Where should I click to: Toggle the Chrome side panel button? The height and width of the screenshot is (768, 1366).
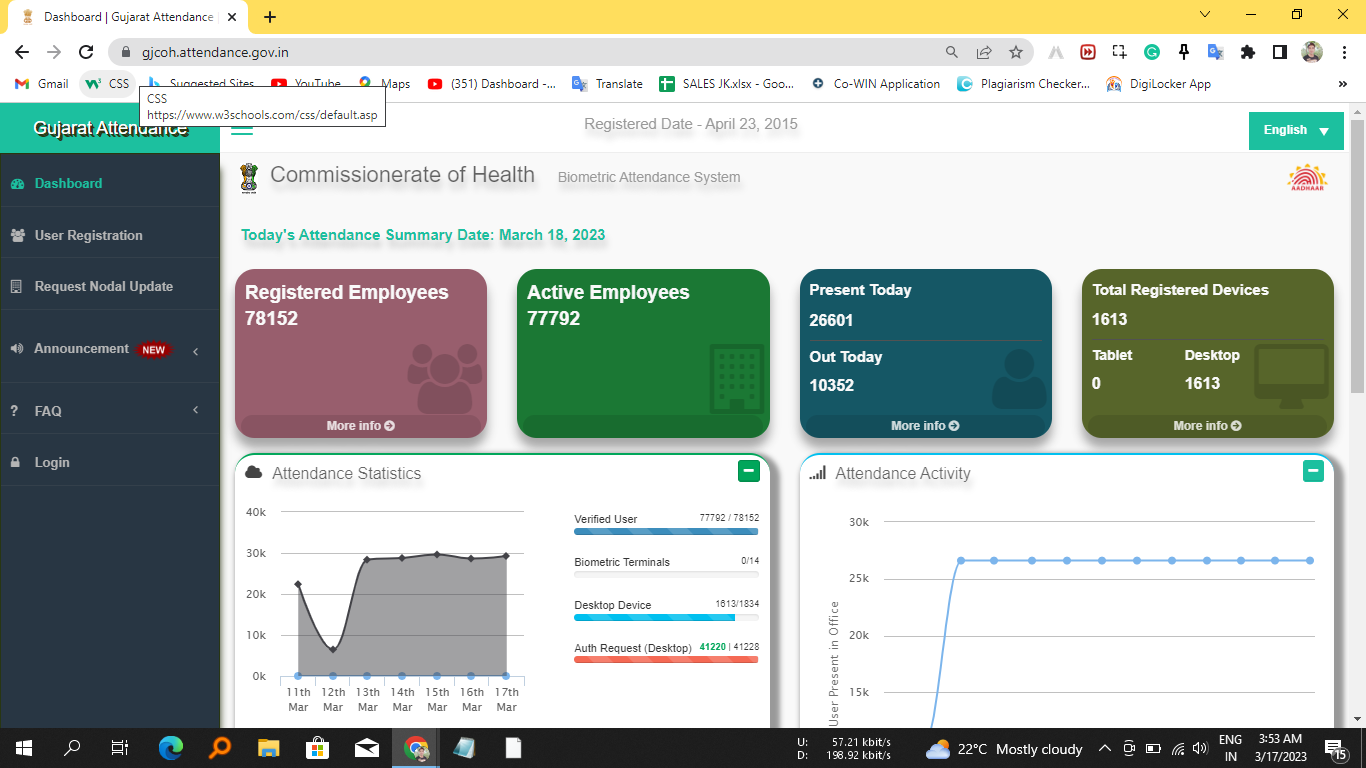click(x=1279, y=52)
